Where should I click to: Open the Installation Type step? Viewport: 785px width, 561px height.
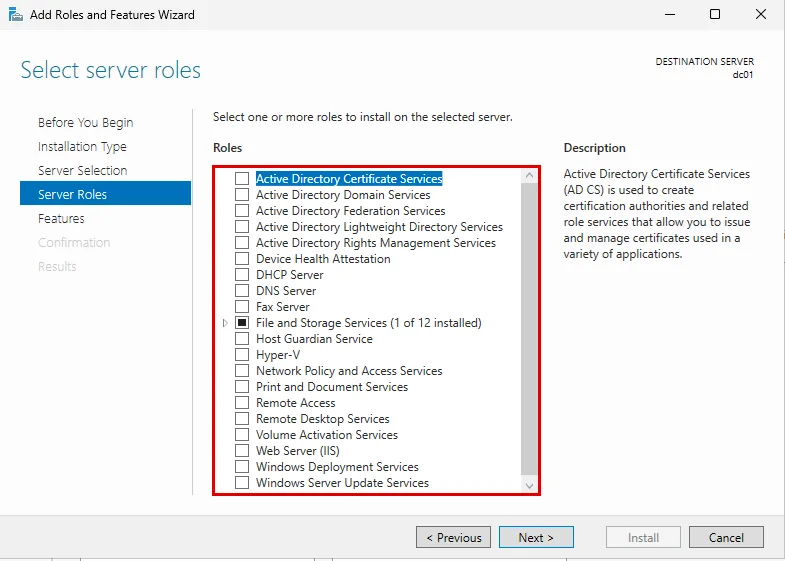tap(82, 147)
